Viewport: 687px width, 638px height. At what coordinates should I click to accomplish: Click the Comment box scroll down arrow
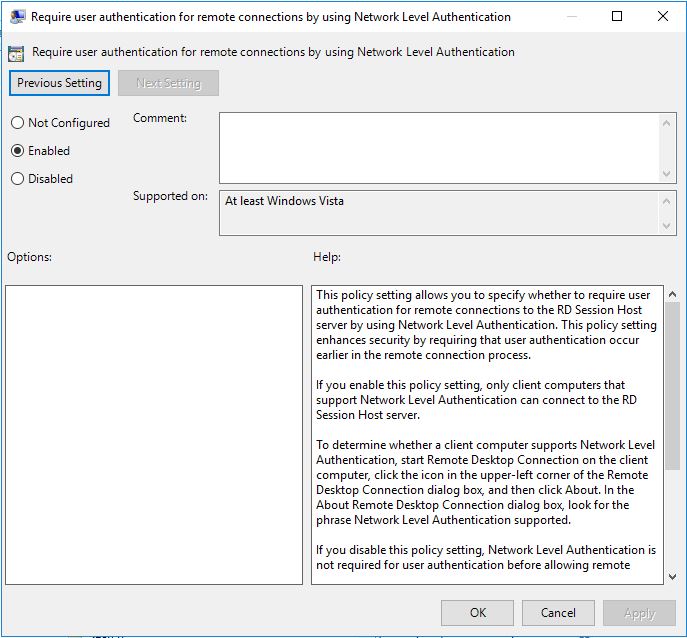point(666,174)
